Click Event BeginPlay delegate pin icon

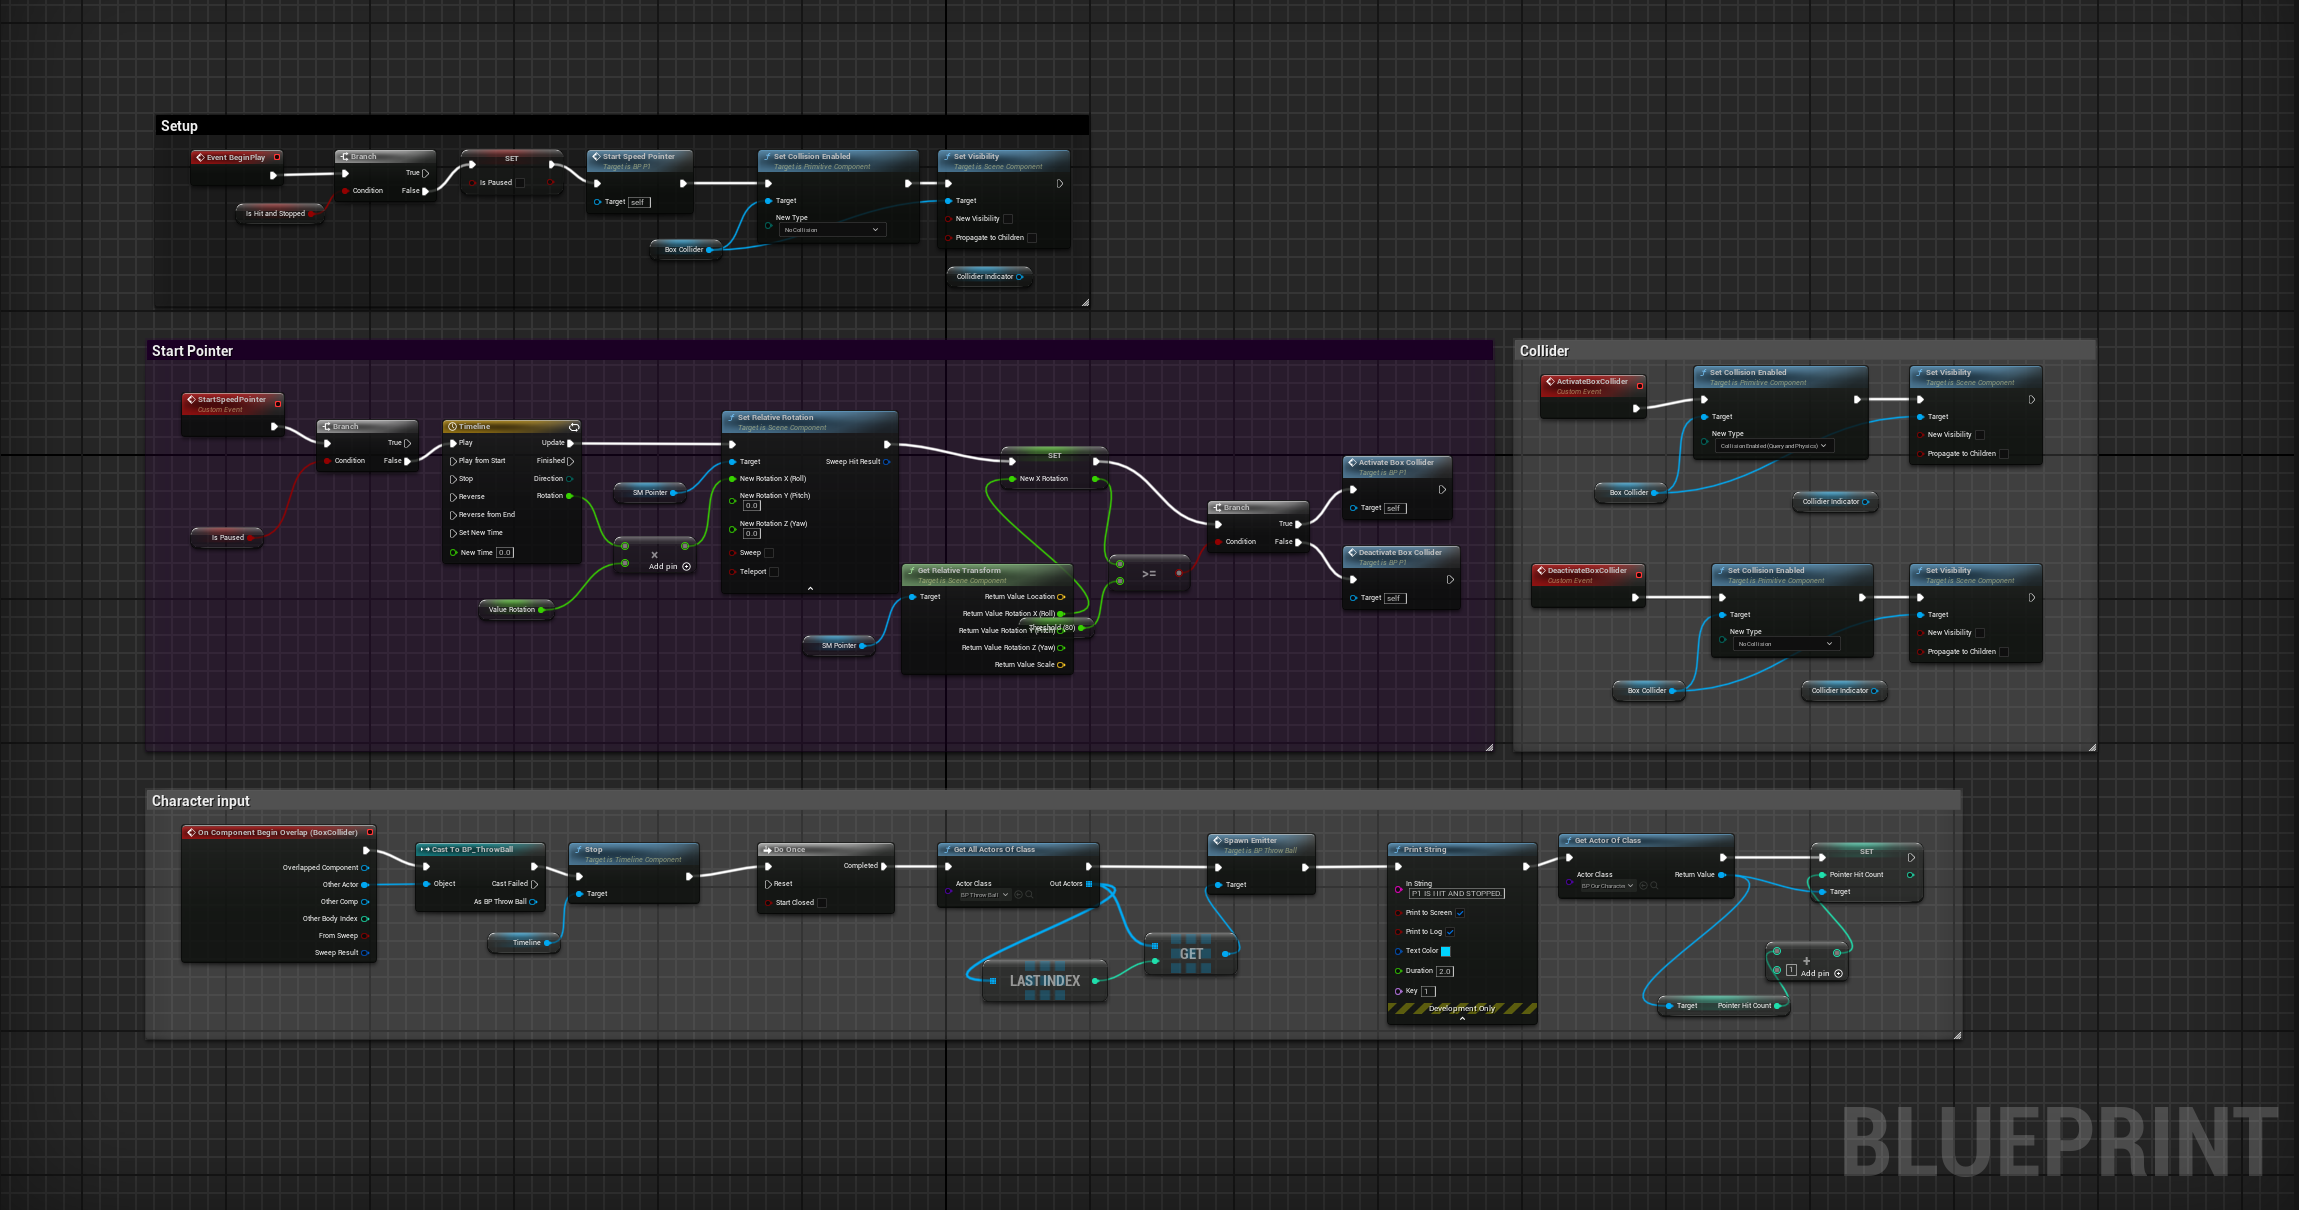point(277,157)
